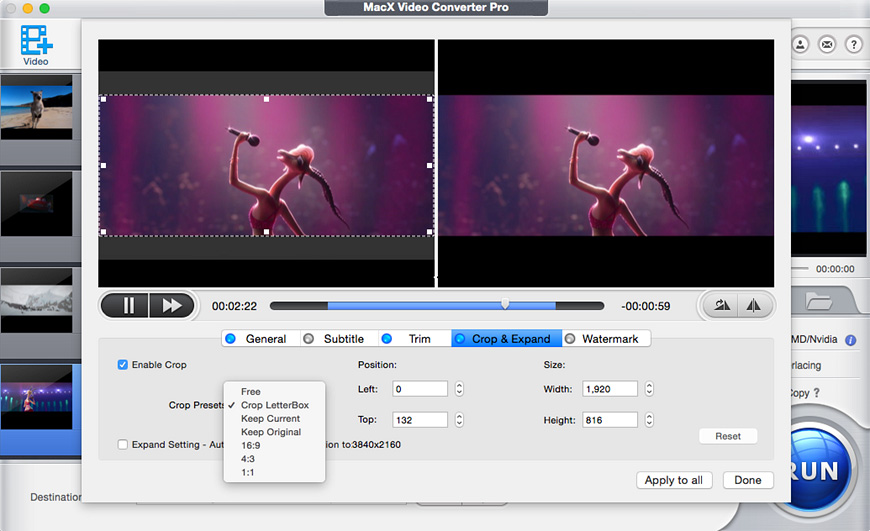
Task: Click the Done button
Action: tap(748, 480)
